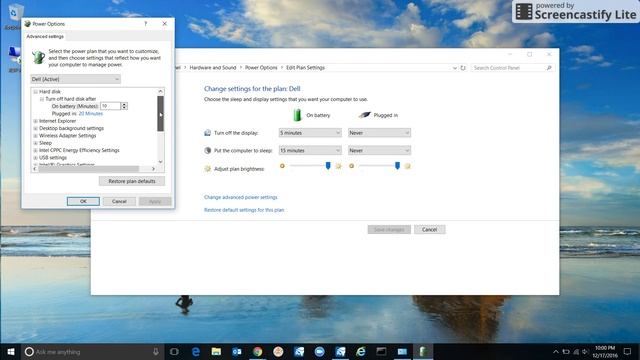Expand the USB settings node
This screenshot has height=360, width=640.
tap(36, 158)
